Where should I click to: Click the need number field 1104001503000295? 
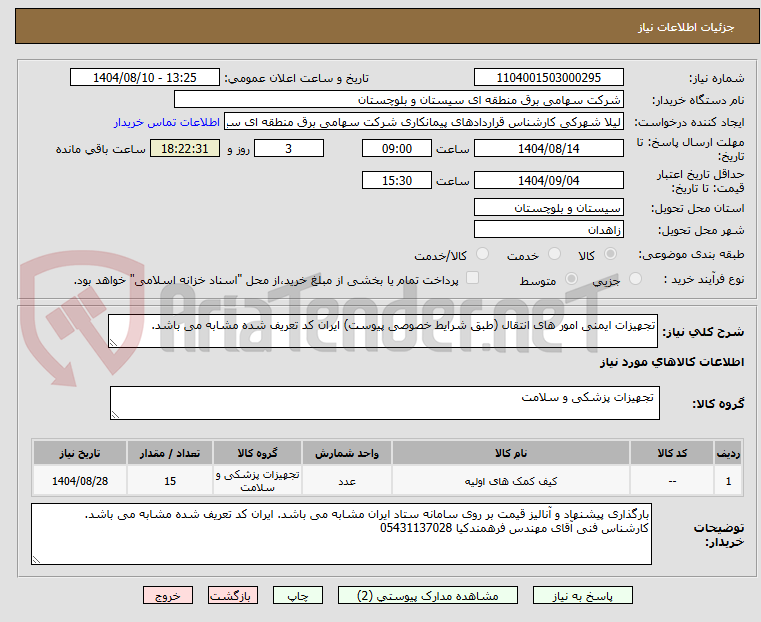click(x=548, y=78)
